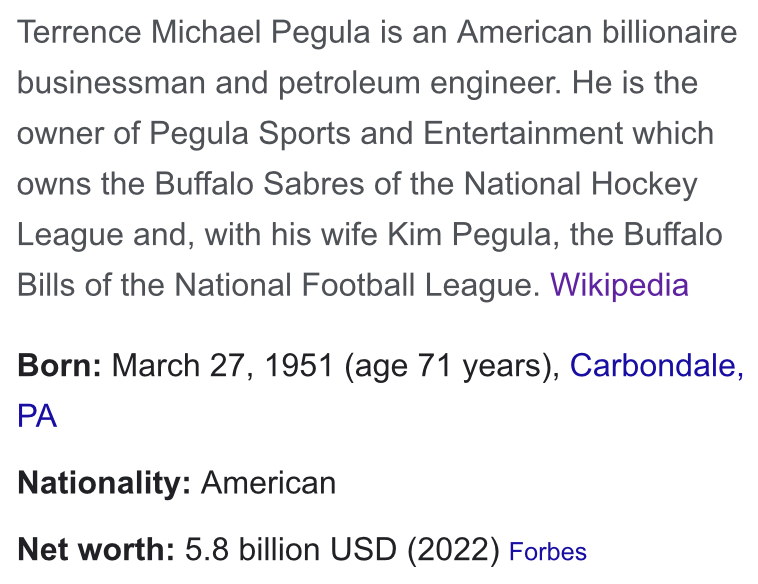Click the National Football League text

coord(357,285)
